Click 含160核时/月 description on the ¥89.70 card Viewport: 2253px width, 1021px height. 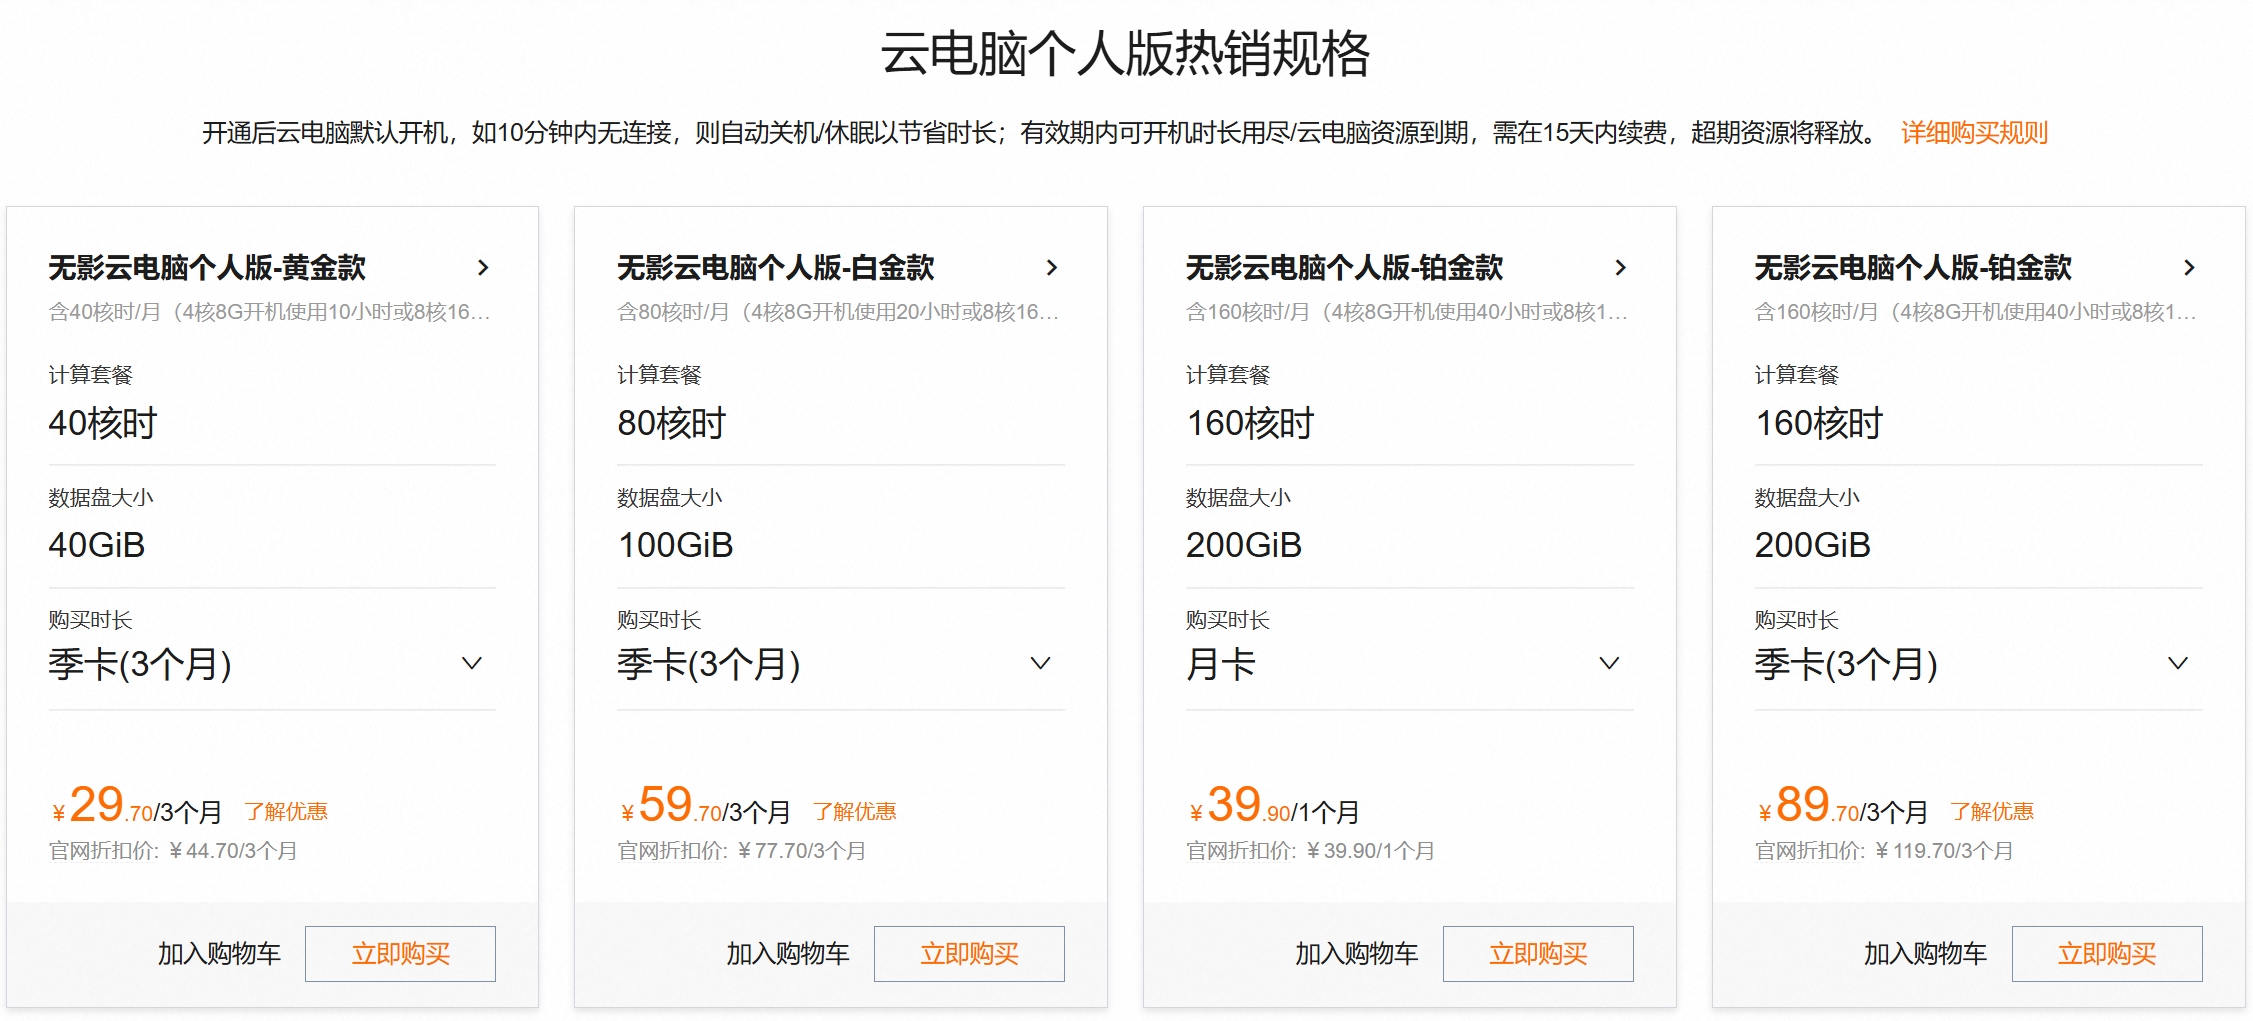[x=1977, y=312]
